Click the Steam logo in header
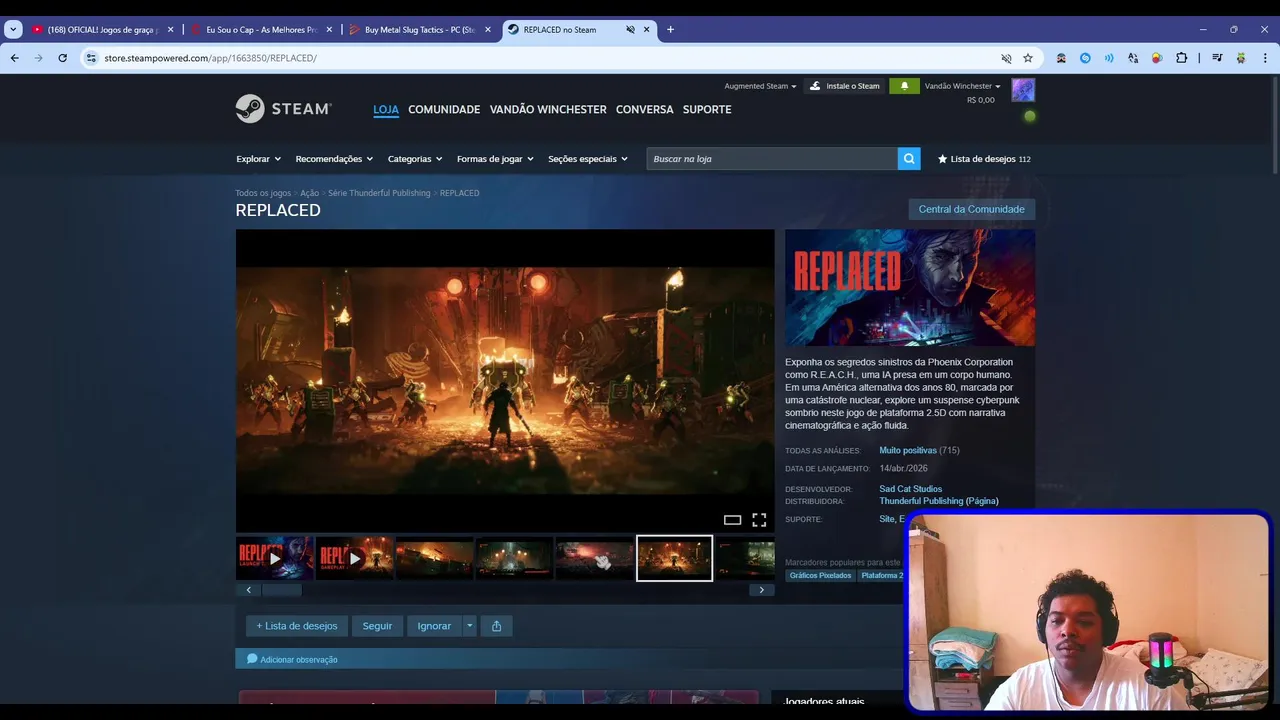 (283, 109)
